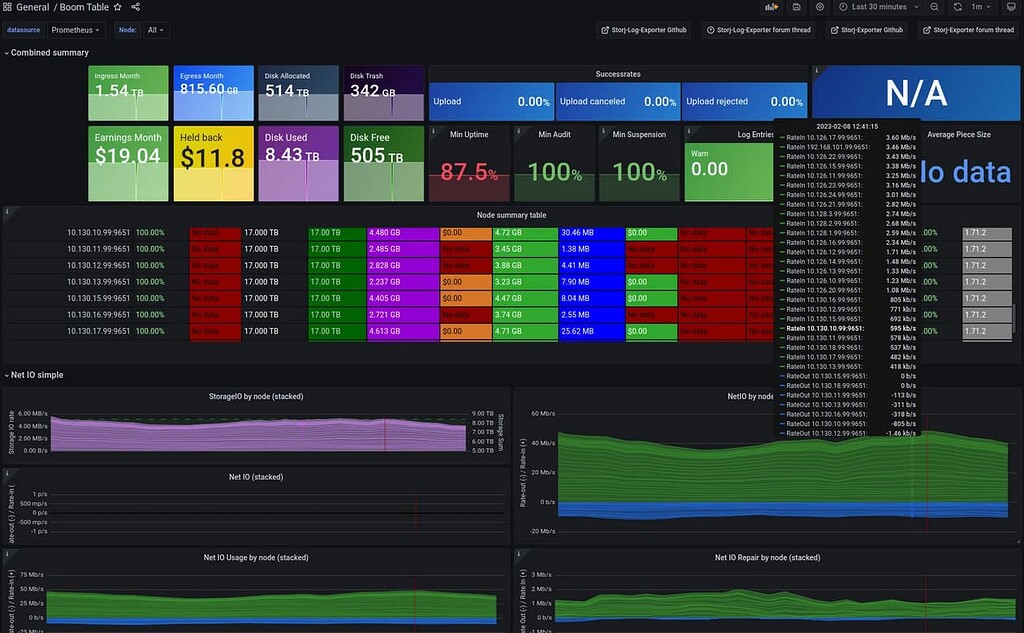Enable TV kiosk mode with the monitor icon
Image resolution: width=1024 pixels, height=633 pixels.
coord(1013,7)
